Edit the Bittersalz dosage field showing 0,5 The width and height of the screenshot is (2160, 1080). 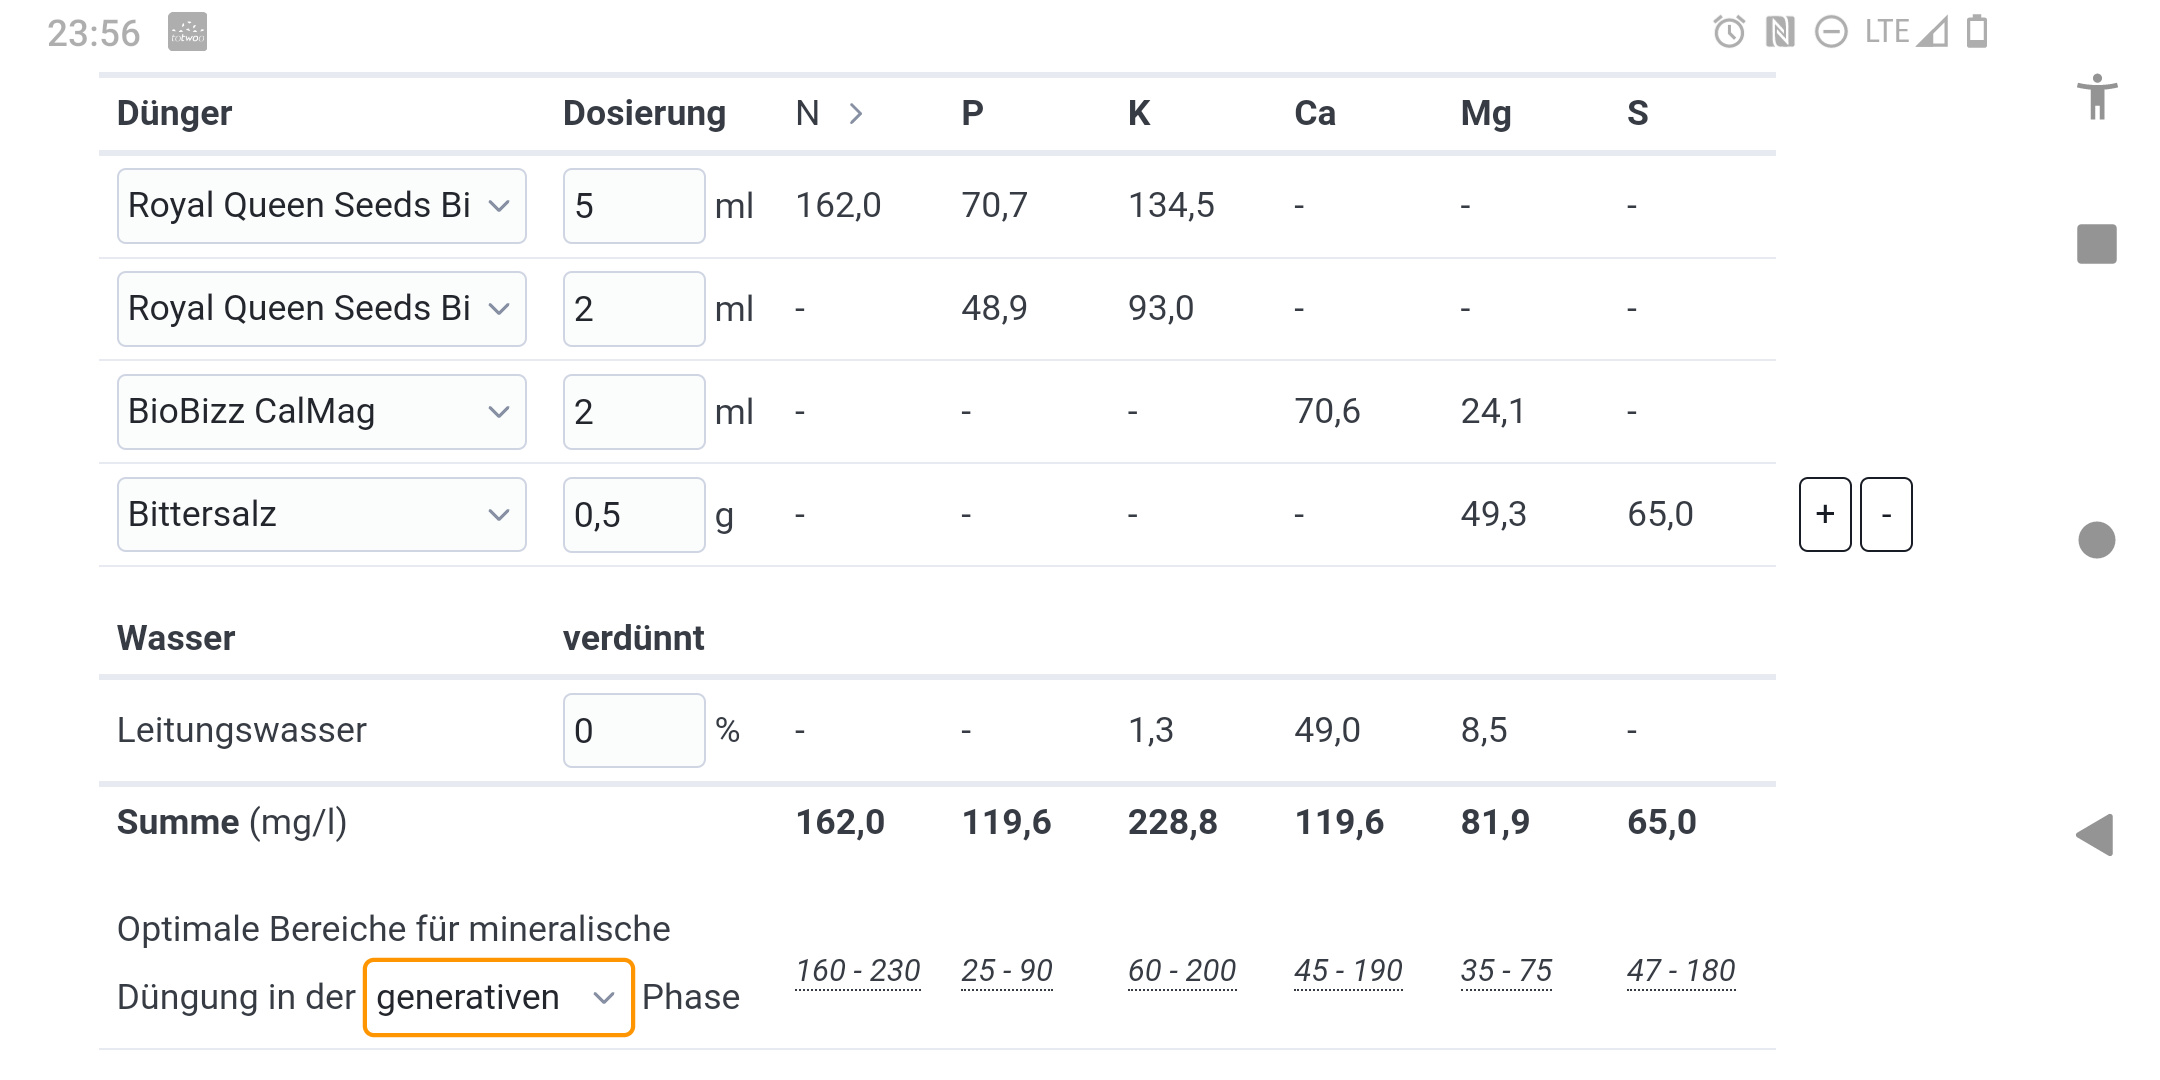633,515
